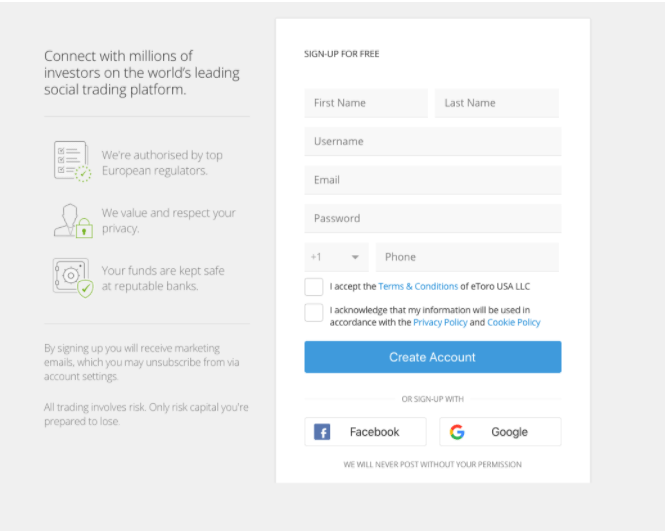Click the bank safe shield icon
Image resolution: width=665 pixels, height=531 pixels.
(x=72, y=277)
